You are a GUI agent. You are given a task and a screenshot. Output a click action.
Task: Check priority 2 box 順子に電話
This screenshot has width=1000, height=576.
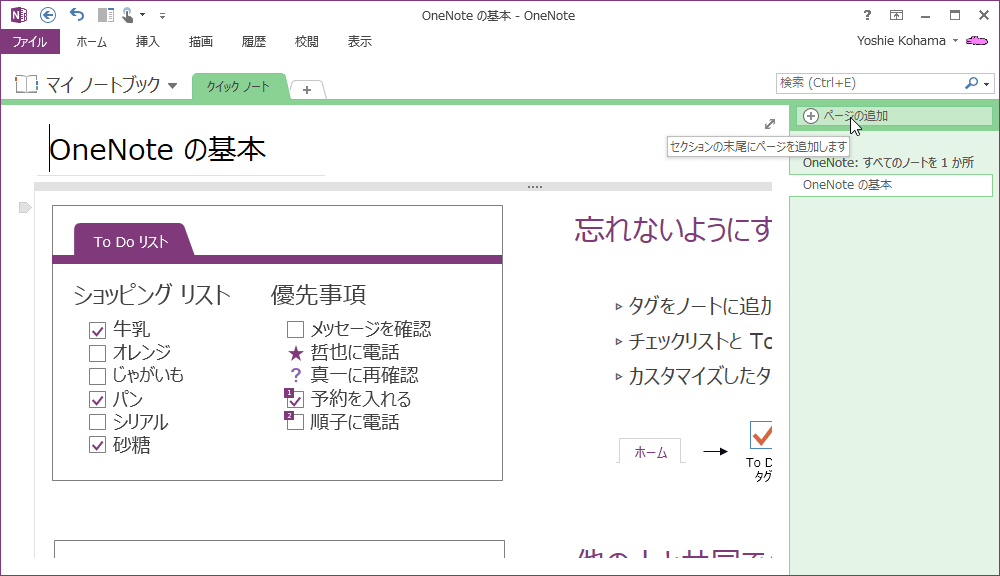[294, 422]
